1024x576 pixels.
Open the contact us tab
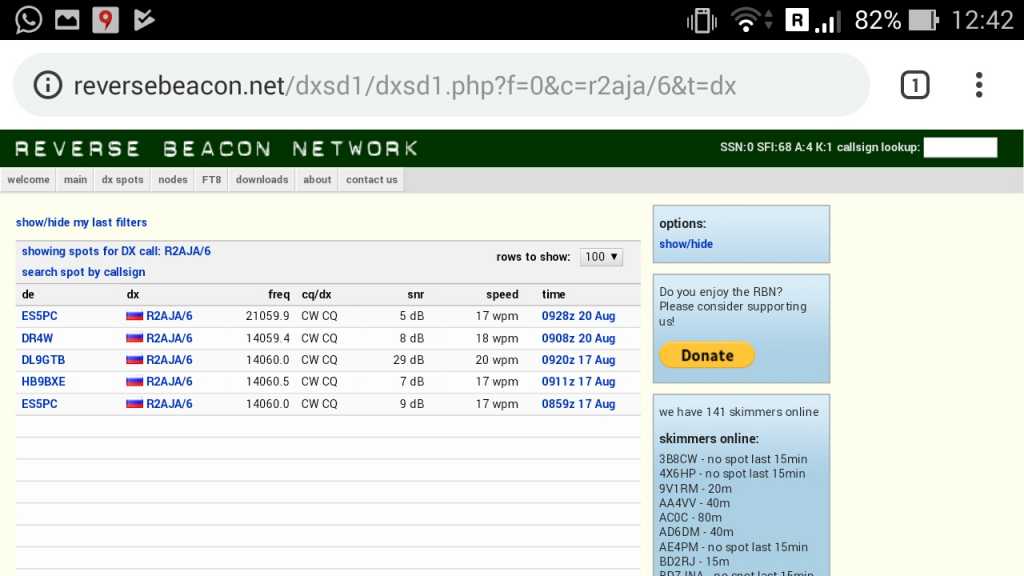(x=372, y=180)
